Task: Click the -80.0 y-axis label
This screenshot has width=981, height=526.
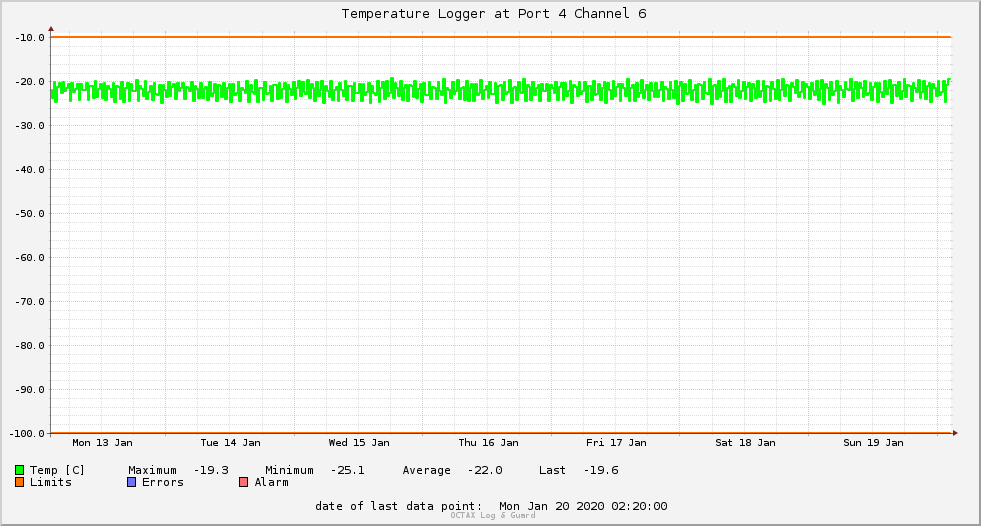Action: 29,345
